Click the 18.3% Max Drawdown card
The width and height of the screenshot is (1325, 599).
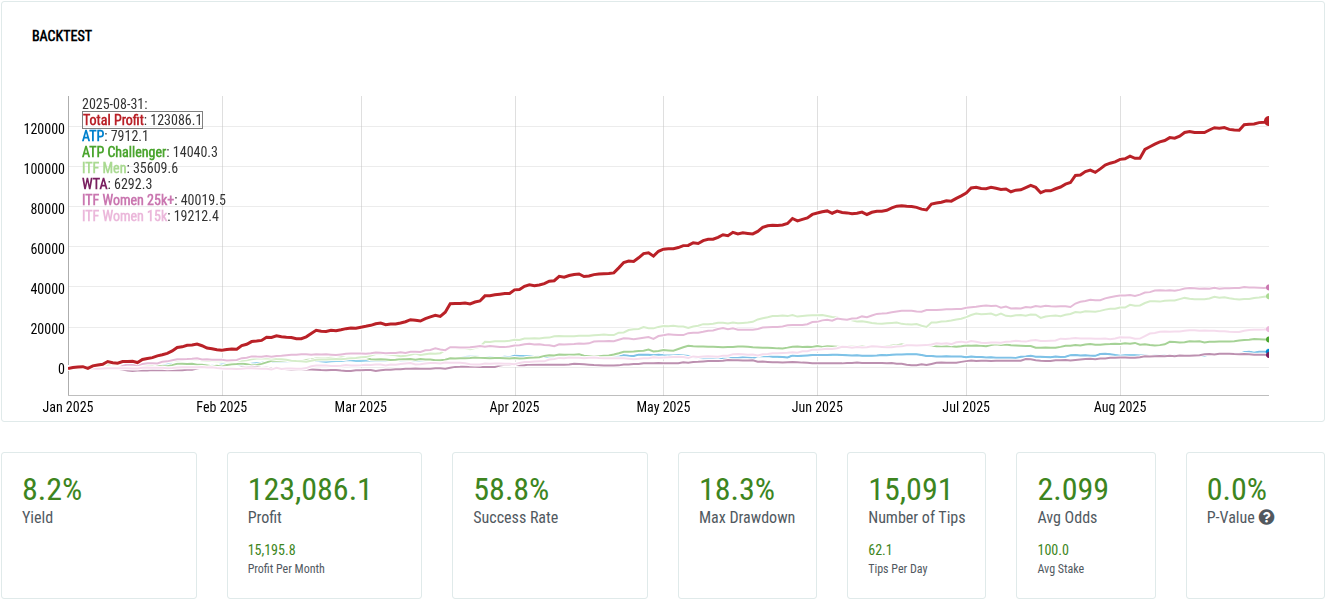746,525
